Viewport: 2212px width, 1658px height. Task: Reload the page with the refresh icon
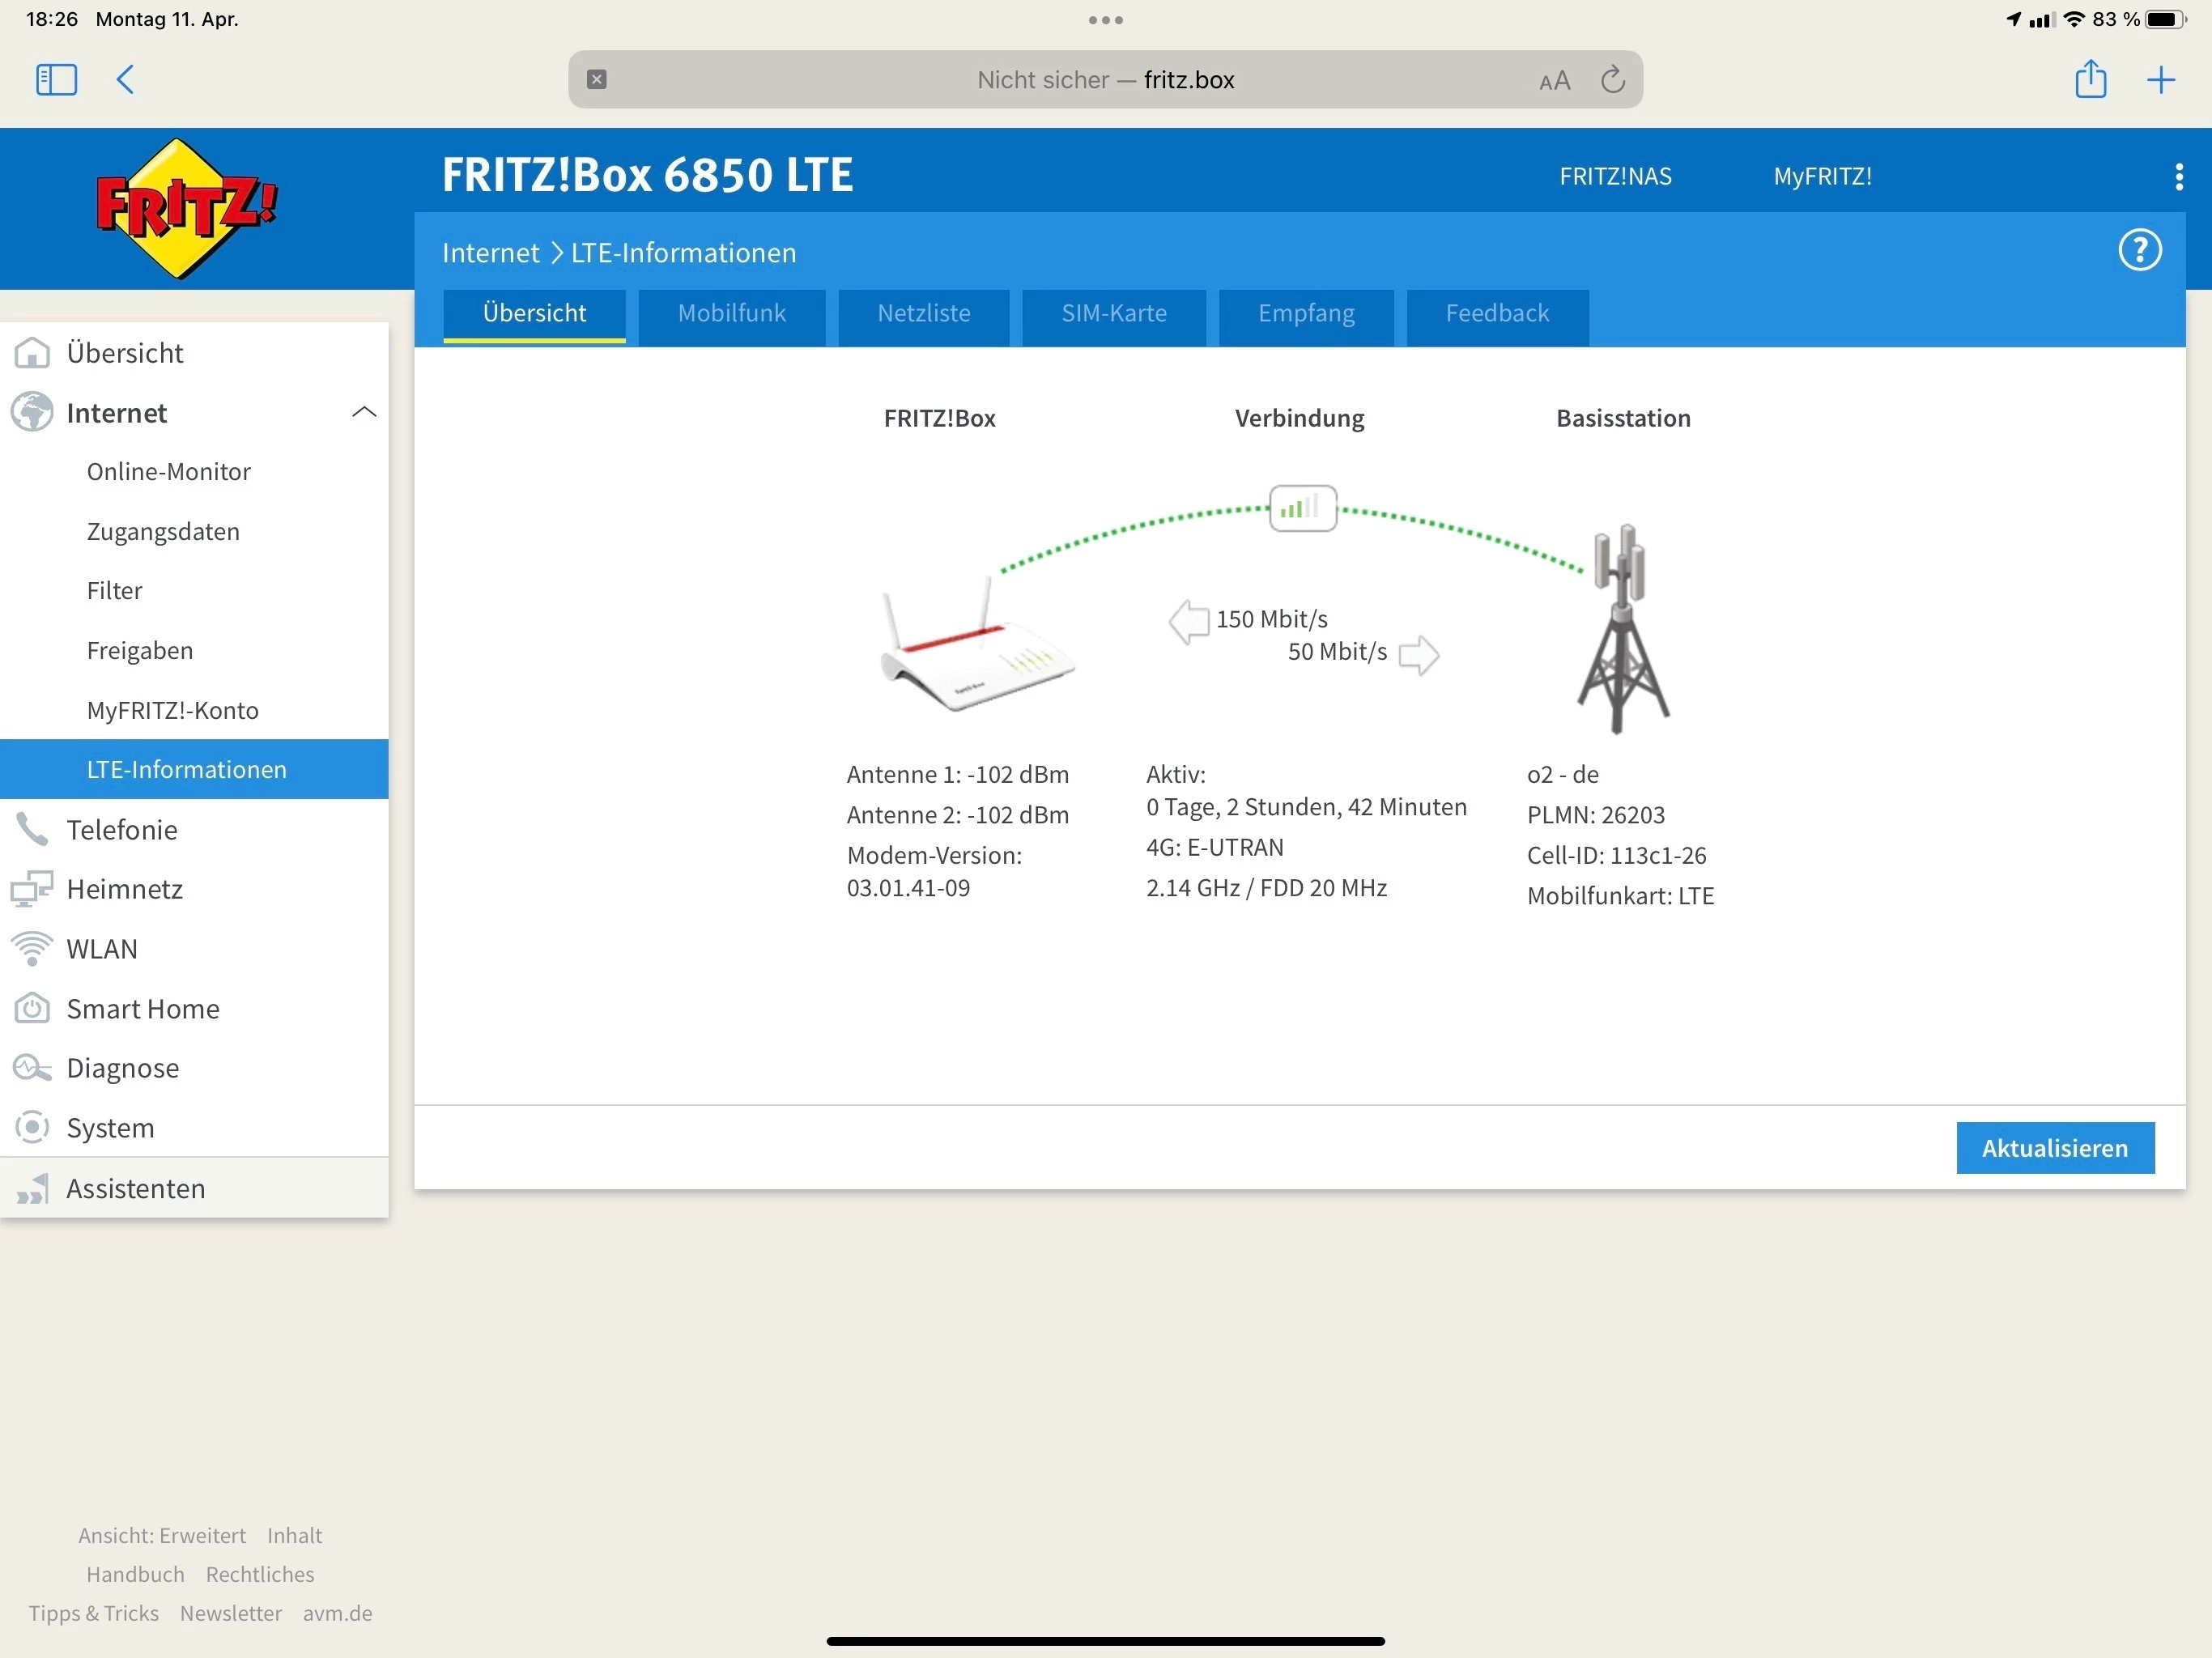[x=1612, y=80]
